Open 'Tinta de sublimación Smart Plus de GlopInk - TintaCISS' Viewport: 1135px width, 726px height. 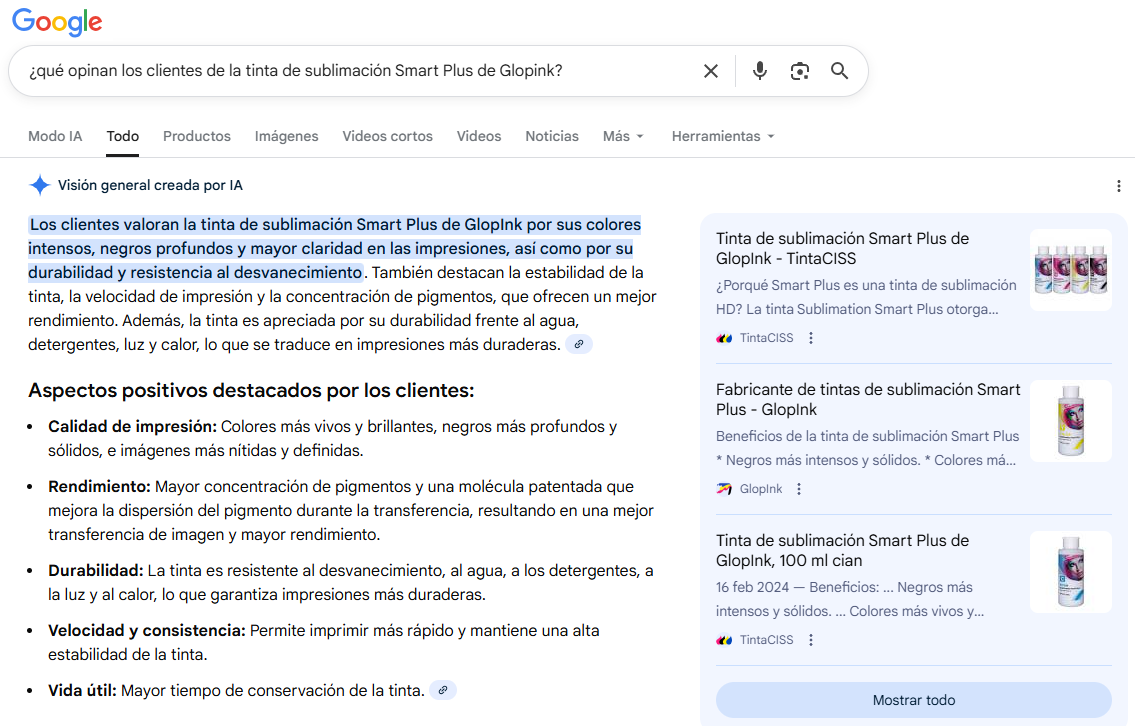[842, 248]
